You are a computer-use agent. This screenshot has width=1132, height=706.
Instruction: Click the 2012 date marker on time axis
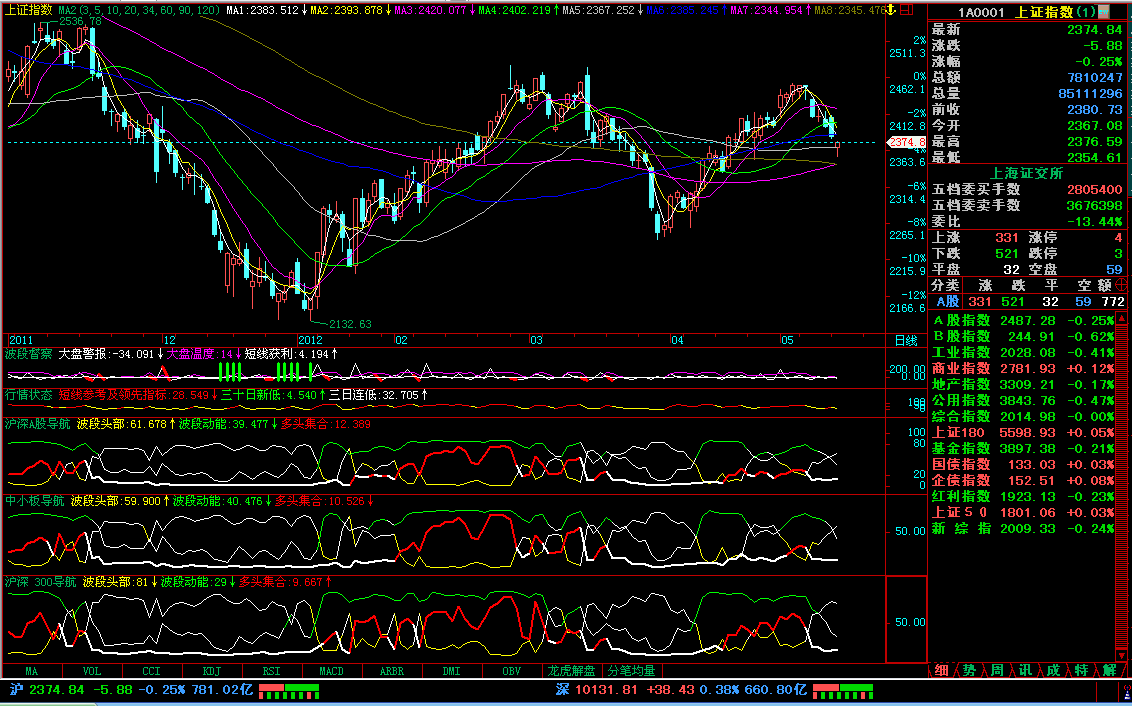310,340
